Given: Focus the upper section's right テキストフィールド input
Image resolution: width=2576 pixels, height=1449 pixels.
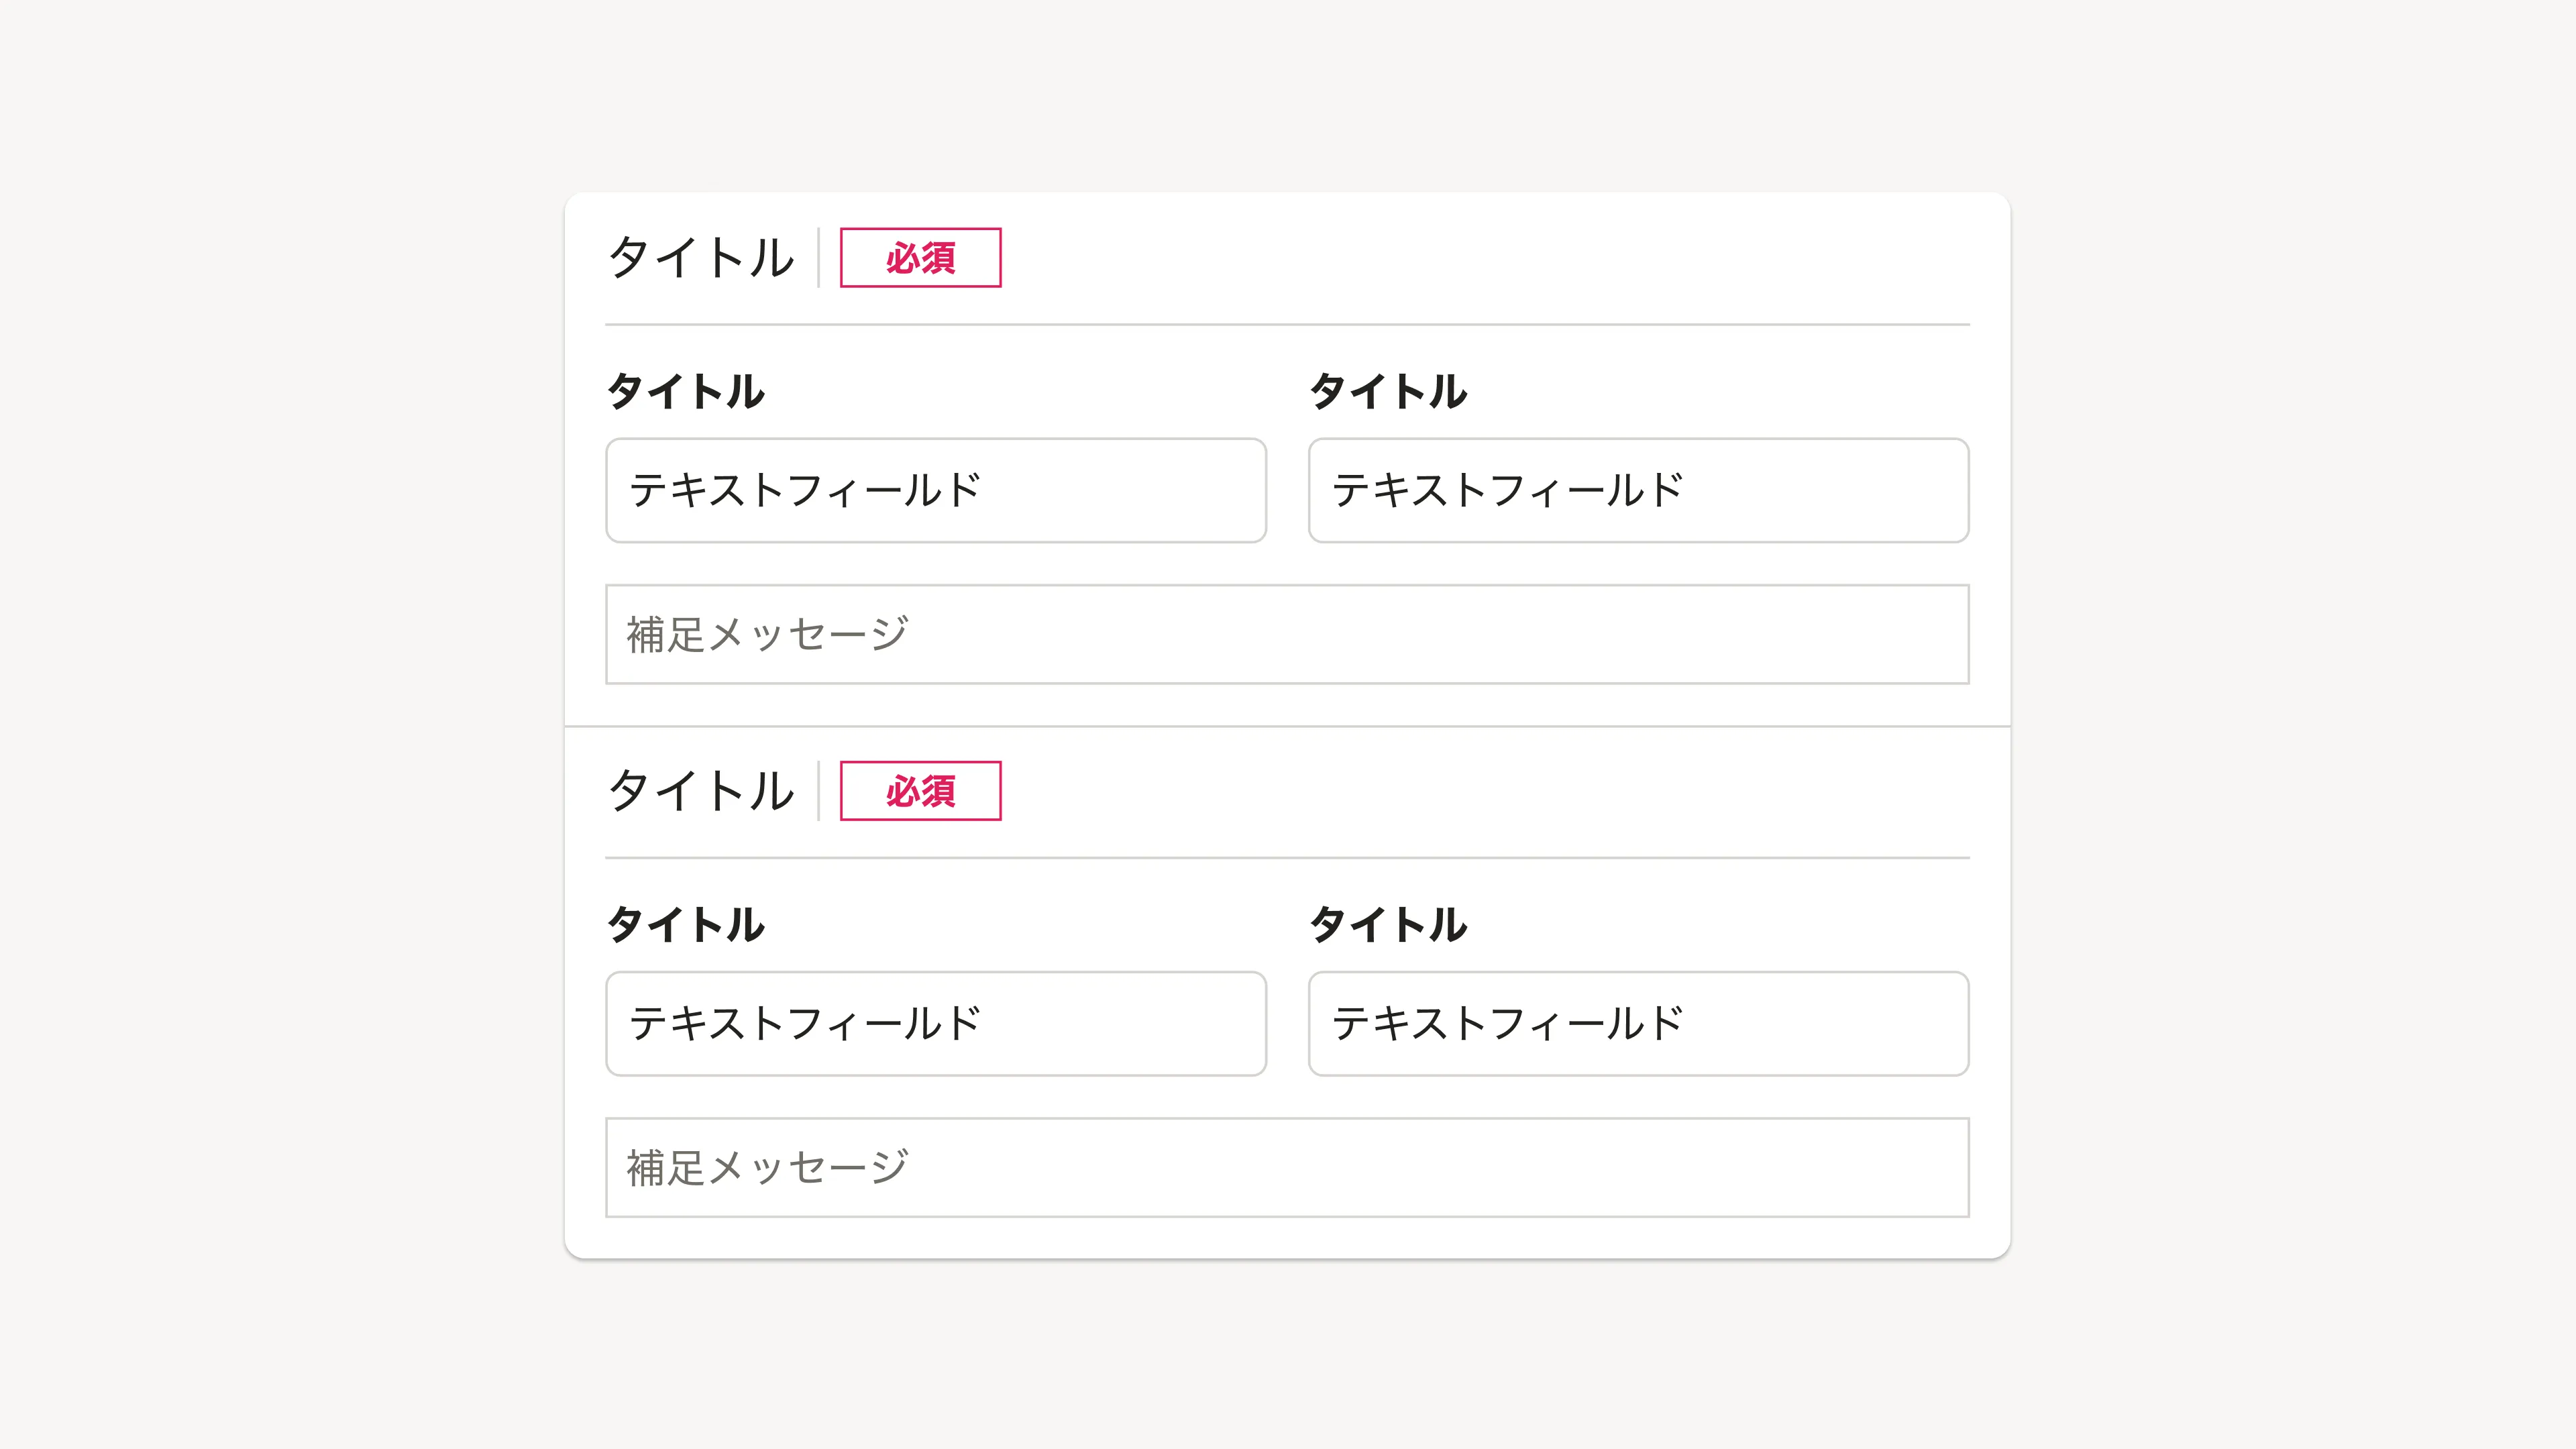Looking at the screenshot, I should pyautogui.click(x=1638, y=491).
